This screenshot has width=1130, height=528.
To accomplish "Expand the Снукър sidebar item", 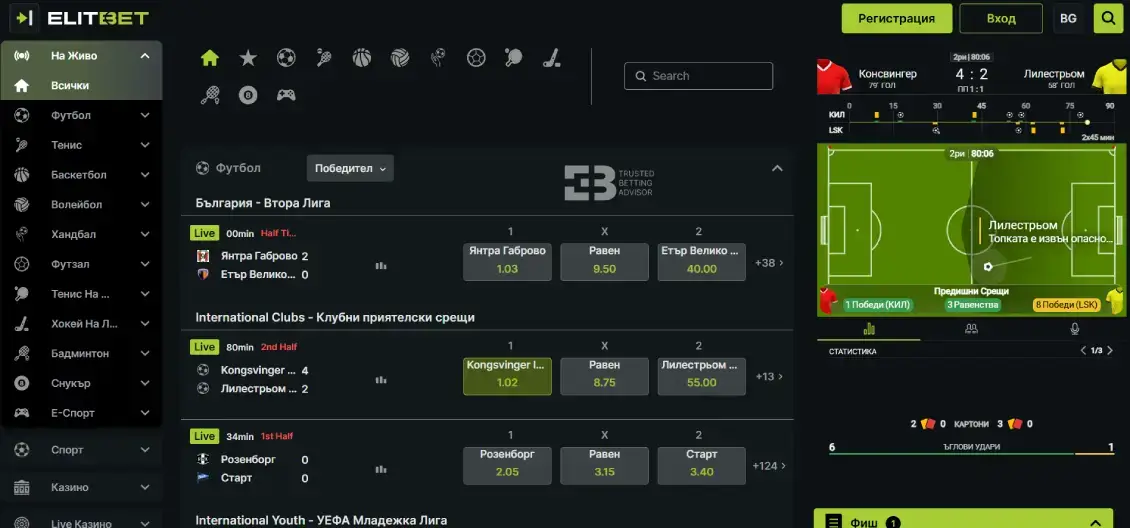I will point(145,383).
